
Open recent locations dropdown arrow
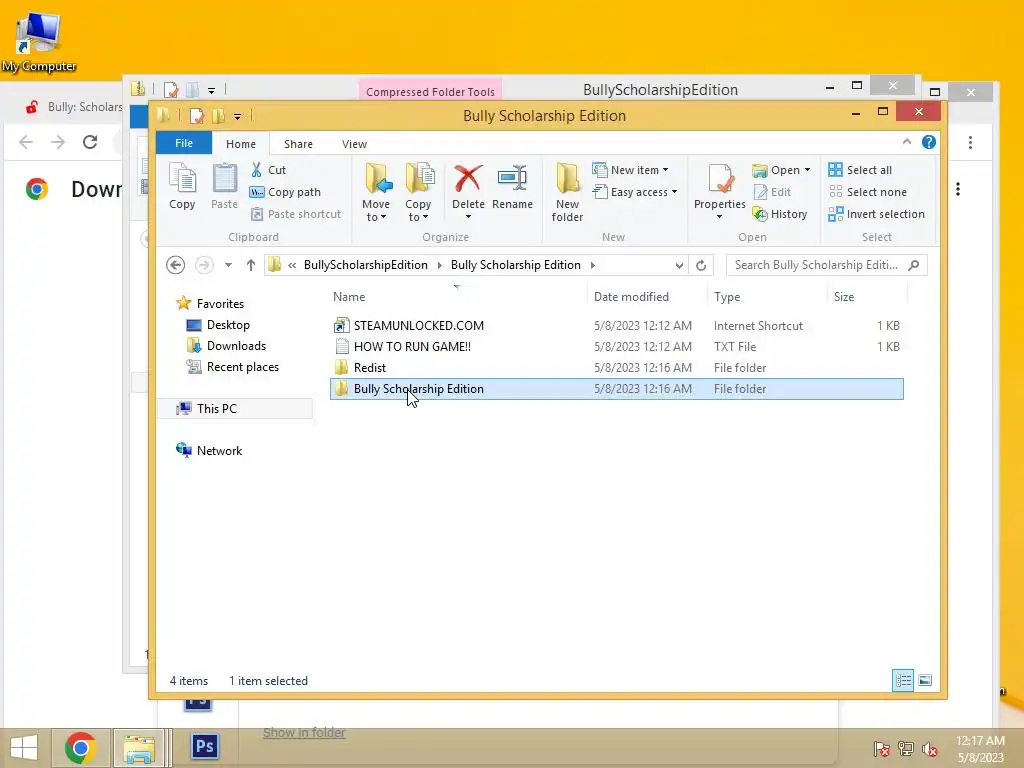[228, 264]
